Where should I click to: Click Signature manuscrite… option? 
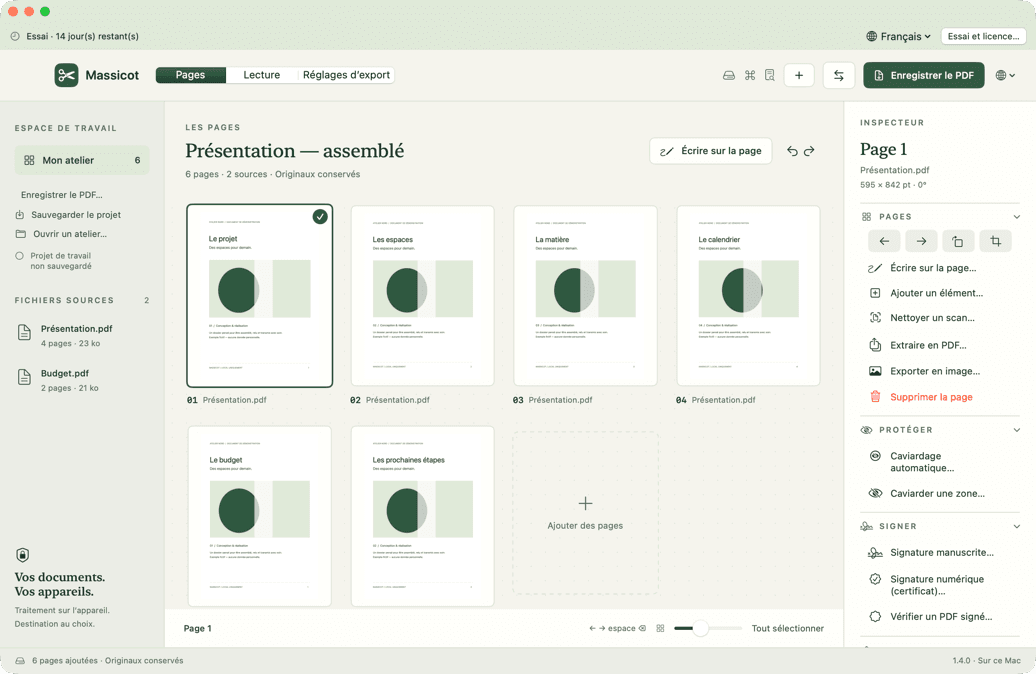[942, 552]
